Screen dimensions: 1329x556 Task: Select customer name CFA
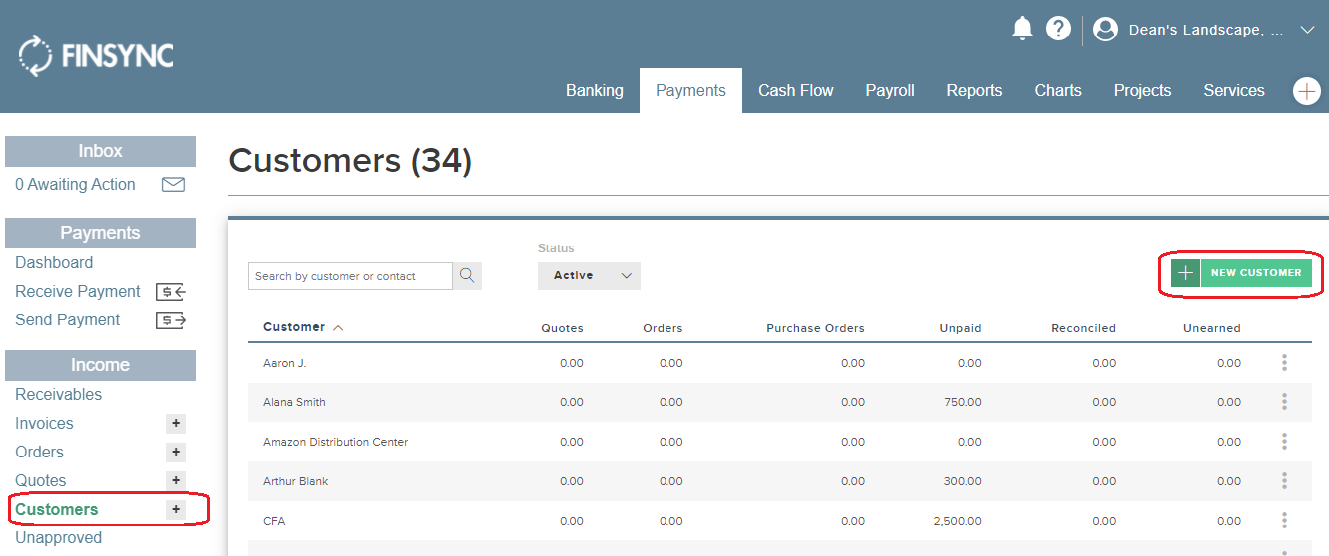pyautogui.click(x=274, y=521)
